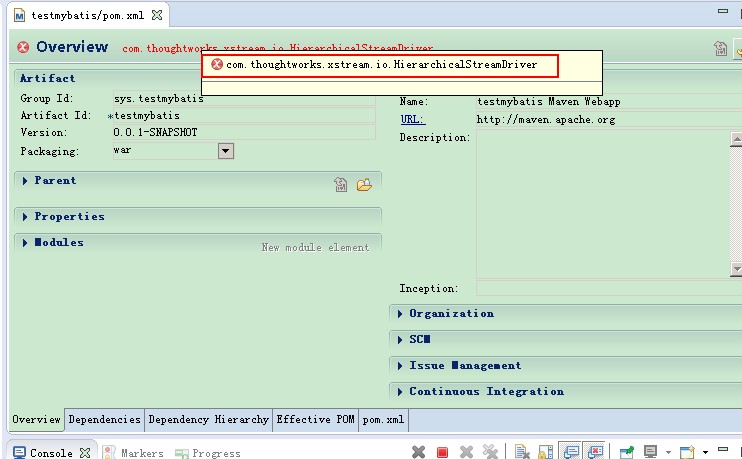Image resolution: width=742 pixels, height=459 pixels.
Task: Expand the Issue Management section
Action: coord(400,366)
